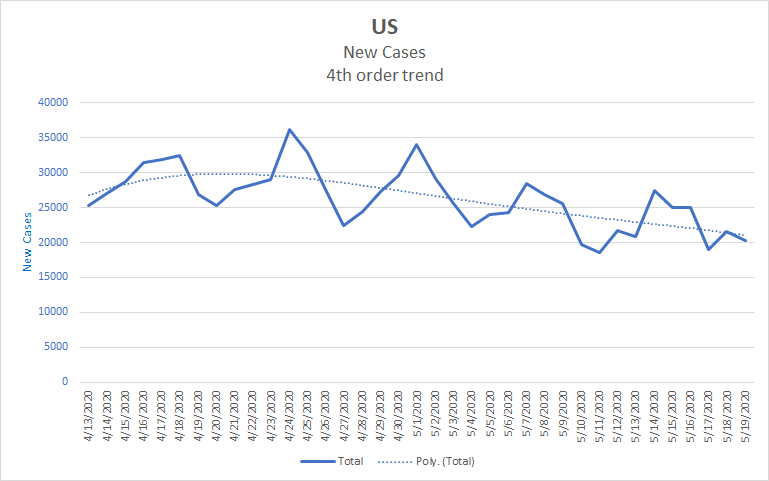Click the vertical "New Cases" axis title

[x=27, y=242]
